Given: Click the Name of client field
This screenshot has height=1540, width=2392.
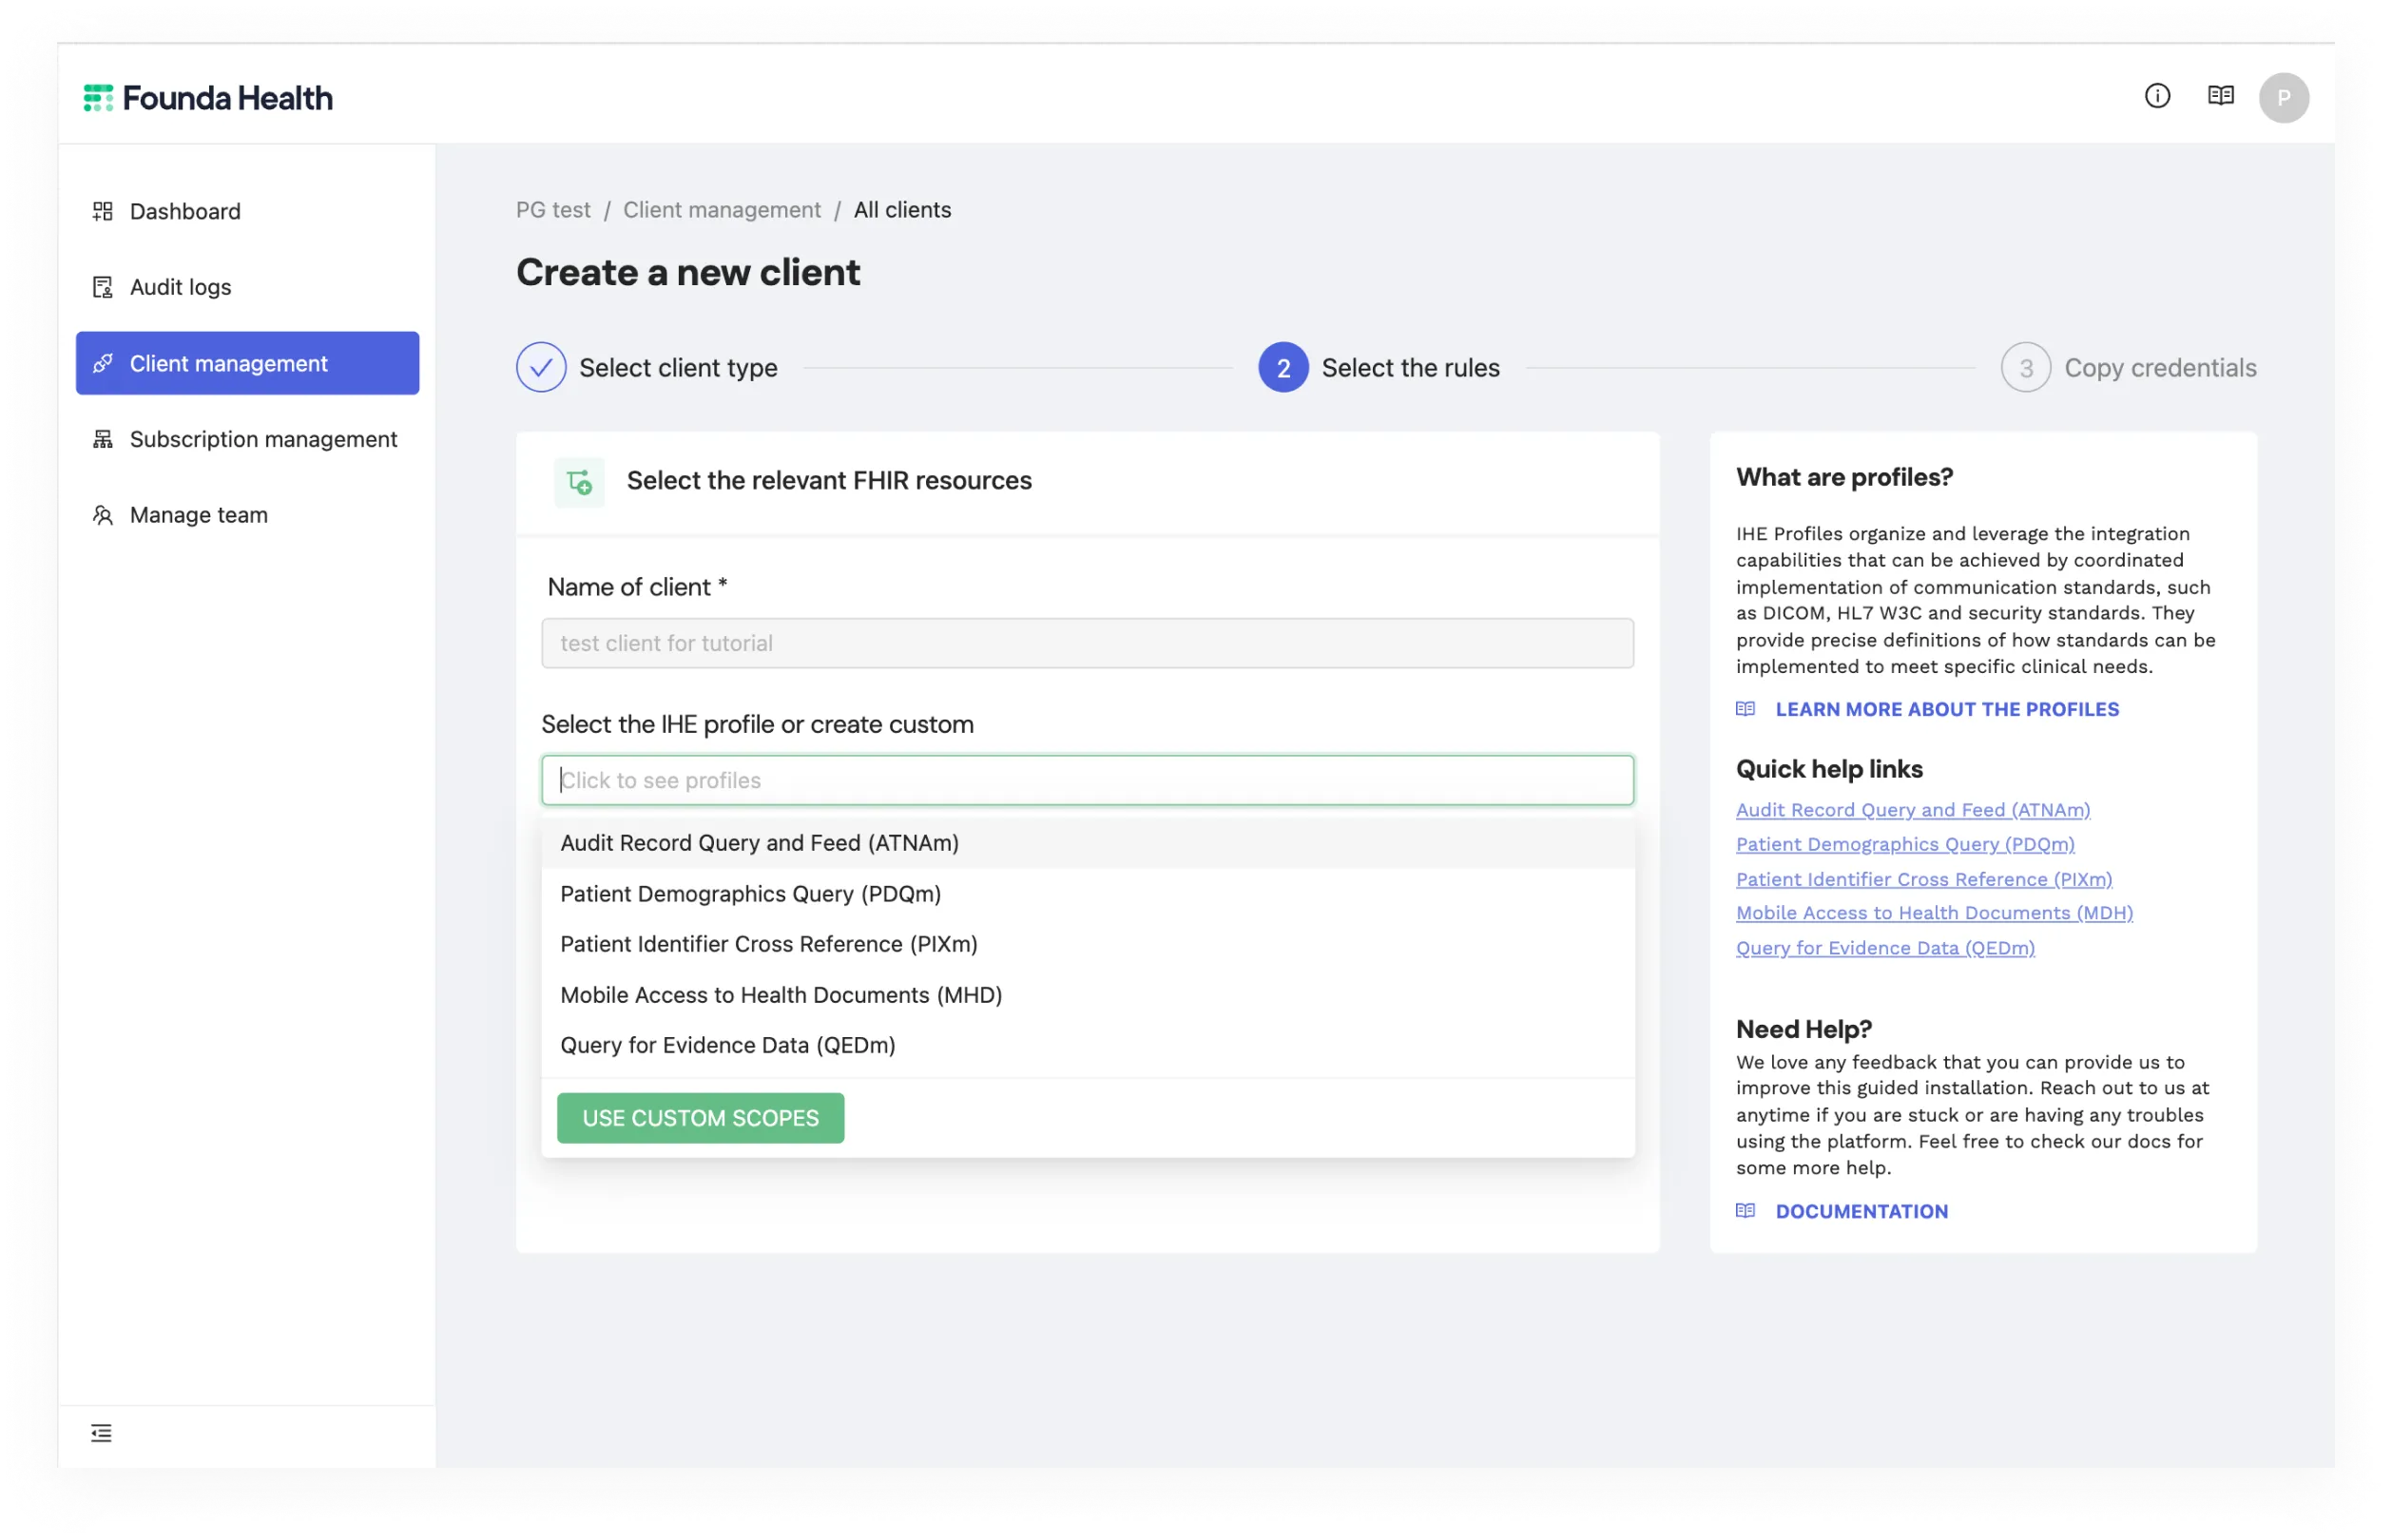Looking at the screenshot, I should click(1087, 643).
